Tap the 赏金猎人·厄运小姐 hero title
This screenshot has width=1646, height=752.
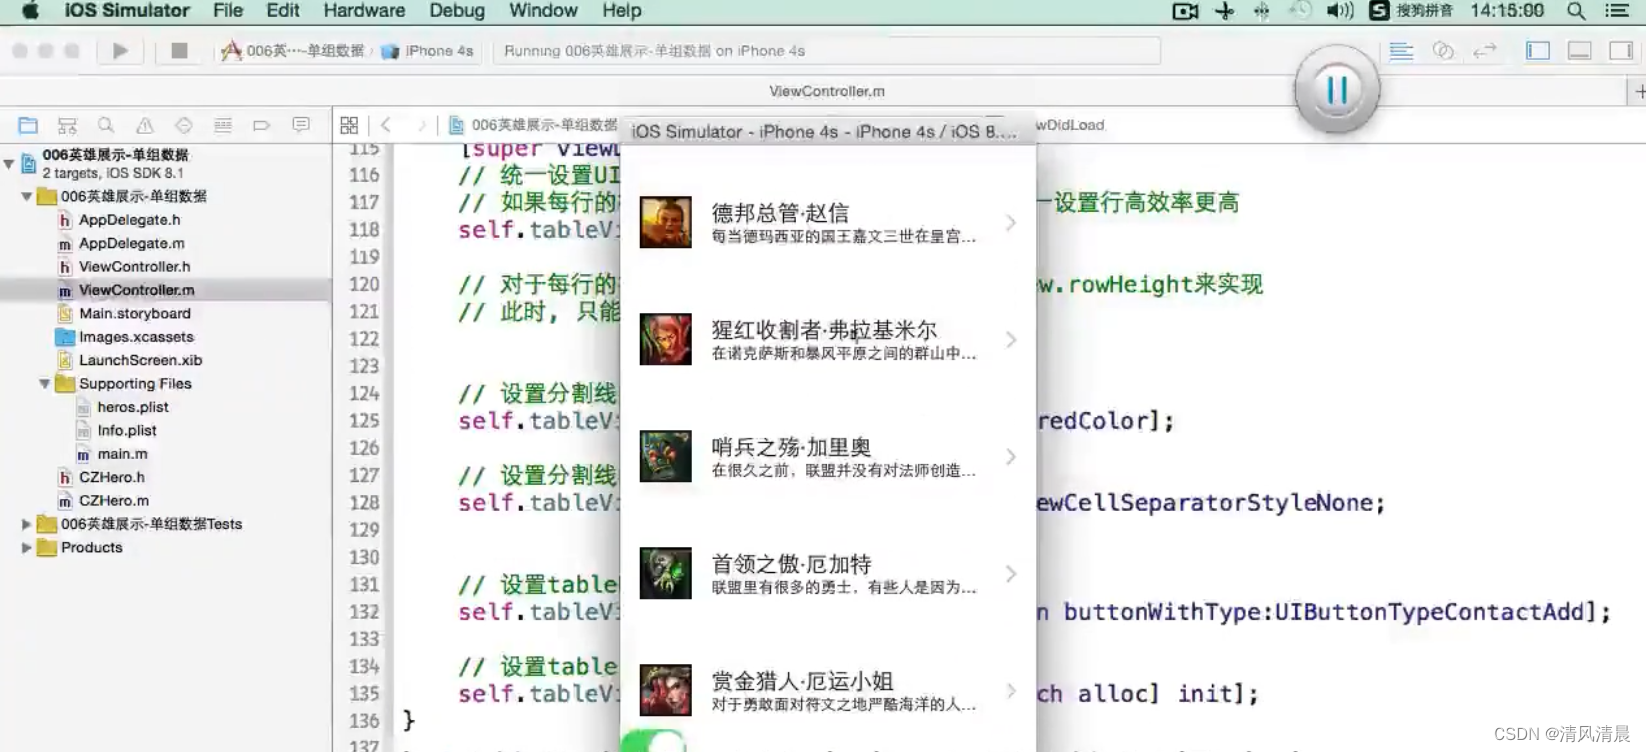tap(802, 681)
